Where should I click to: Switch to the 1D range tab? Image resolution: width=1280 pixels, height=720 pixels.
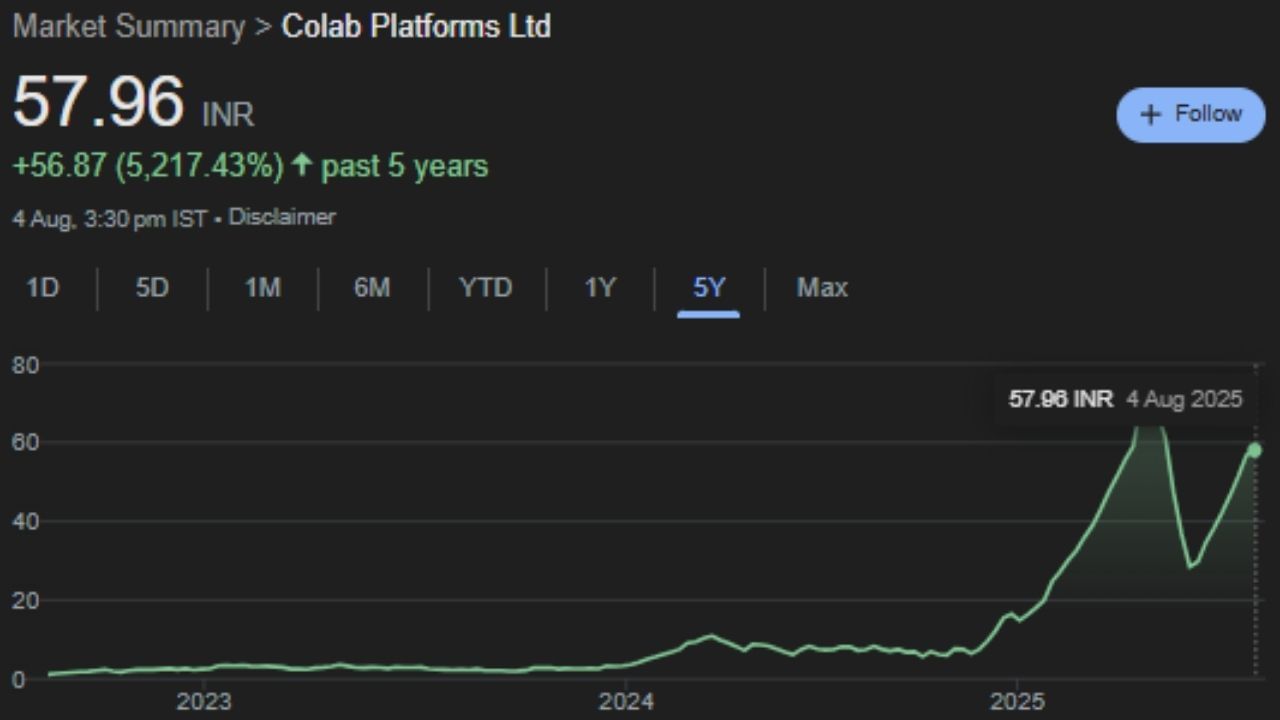tap(43, 288)
